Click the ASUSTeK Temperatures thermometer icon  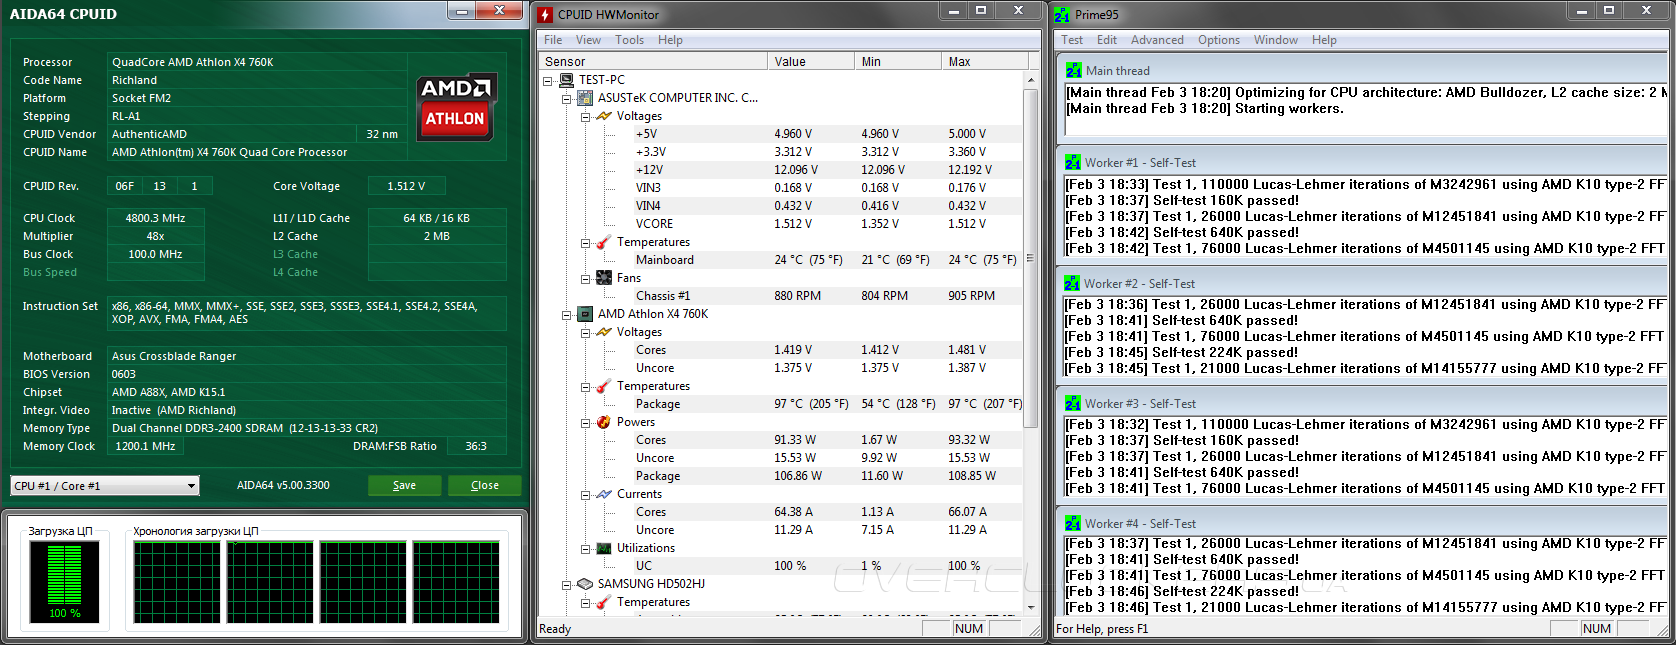(604, 242)
